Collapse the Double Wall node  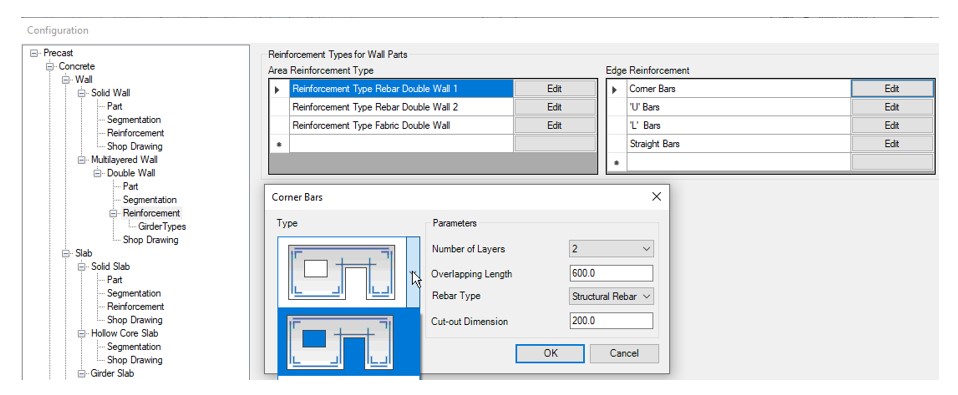tap(98, 173)
